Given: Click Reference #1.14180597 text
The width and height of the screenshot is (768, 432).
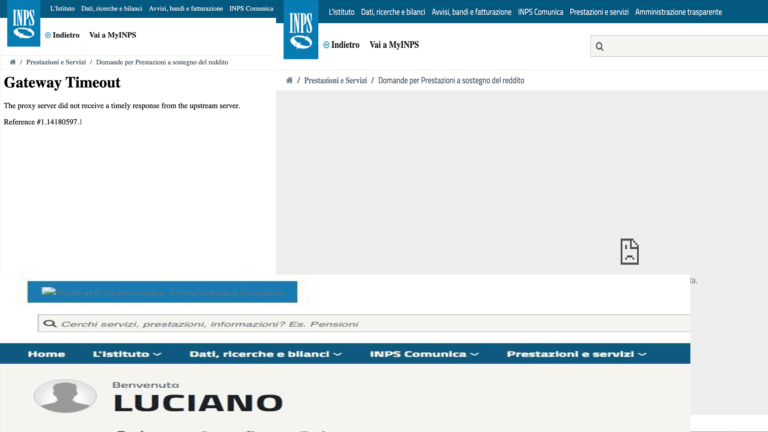Looking at the screenshot, I should pyautogui.click(x=43, y=122).
